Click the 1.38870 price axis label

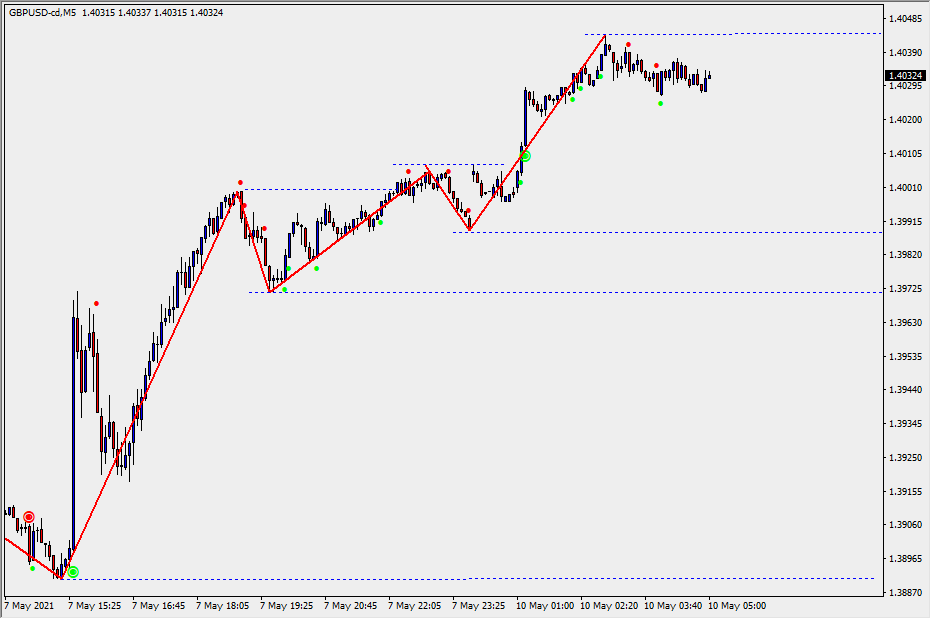pyautogui.click(x=904, y=592)
